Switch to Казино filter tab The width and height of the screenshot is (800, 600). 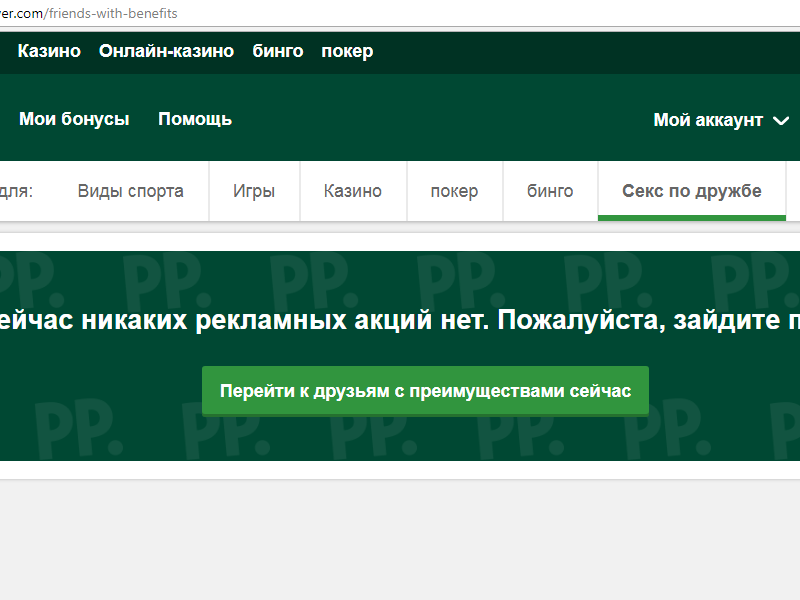[x=353, y=191]
